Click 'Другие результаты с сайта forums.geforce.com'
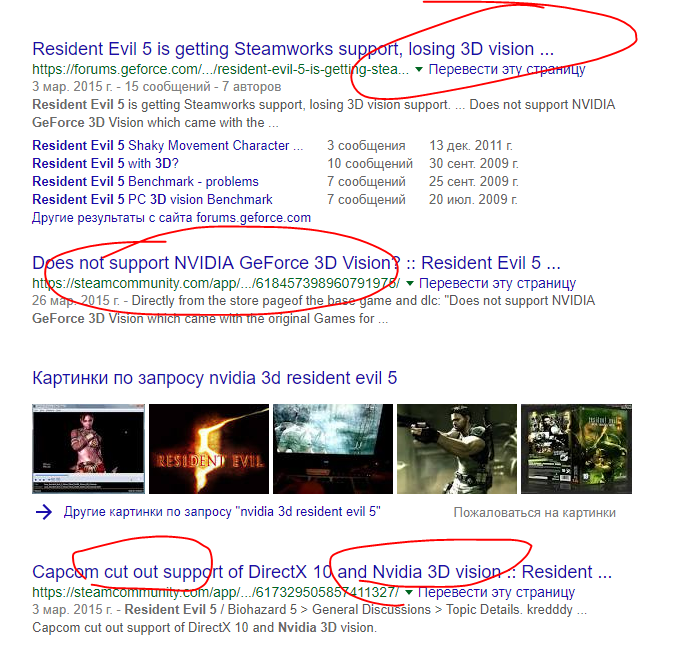Screen dimensions: 692x657 [x=171, y=218]
